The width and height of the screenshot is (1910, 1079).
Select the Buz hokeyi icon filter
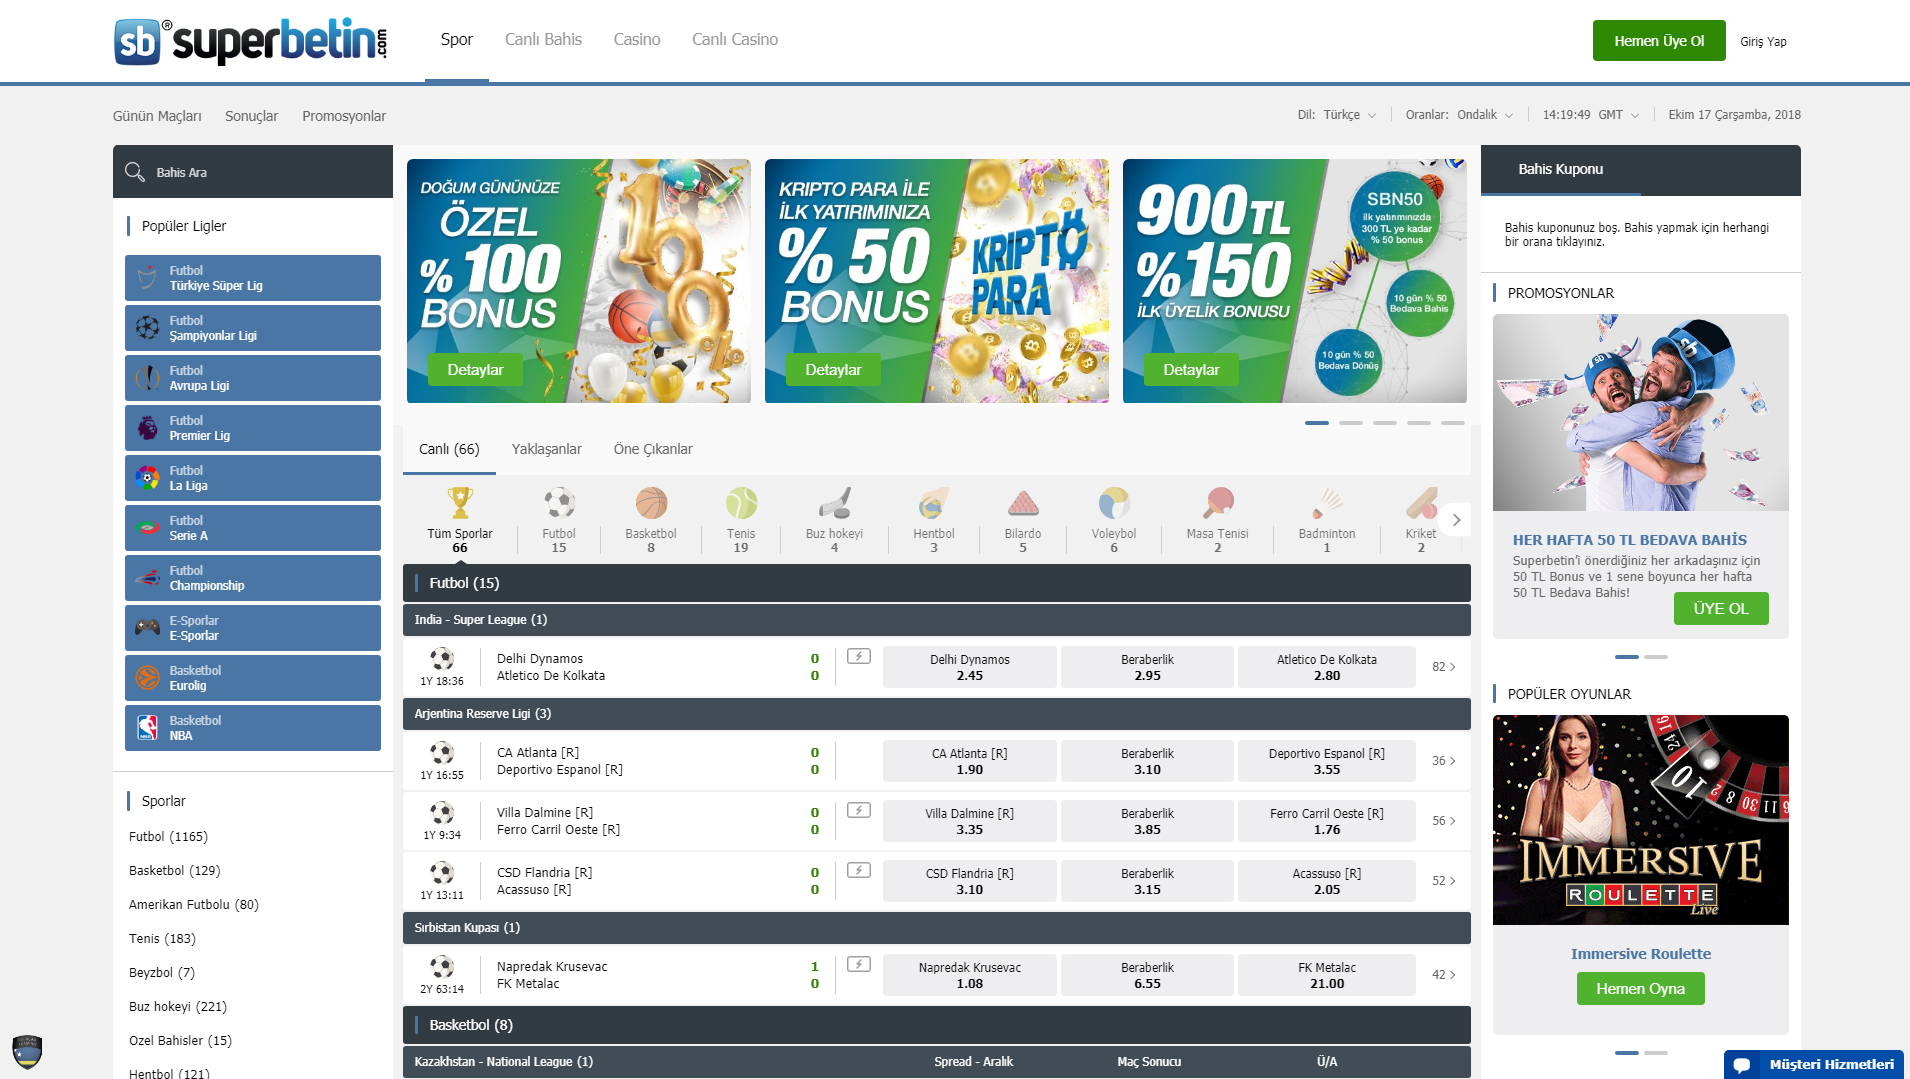[x=834, y=503]
